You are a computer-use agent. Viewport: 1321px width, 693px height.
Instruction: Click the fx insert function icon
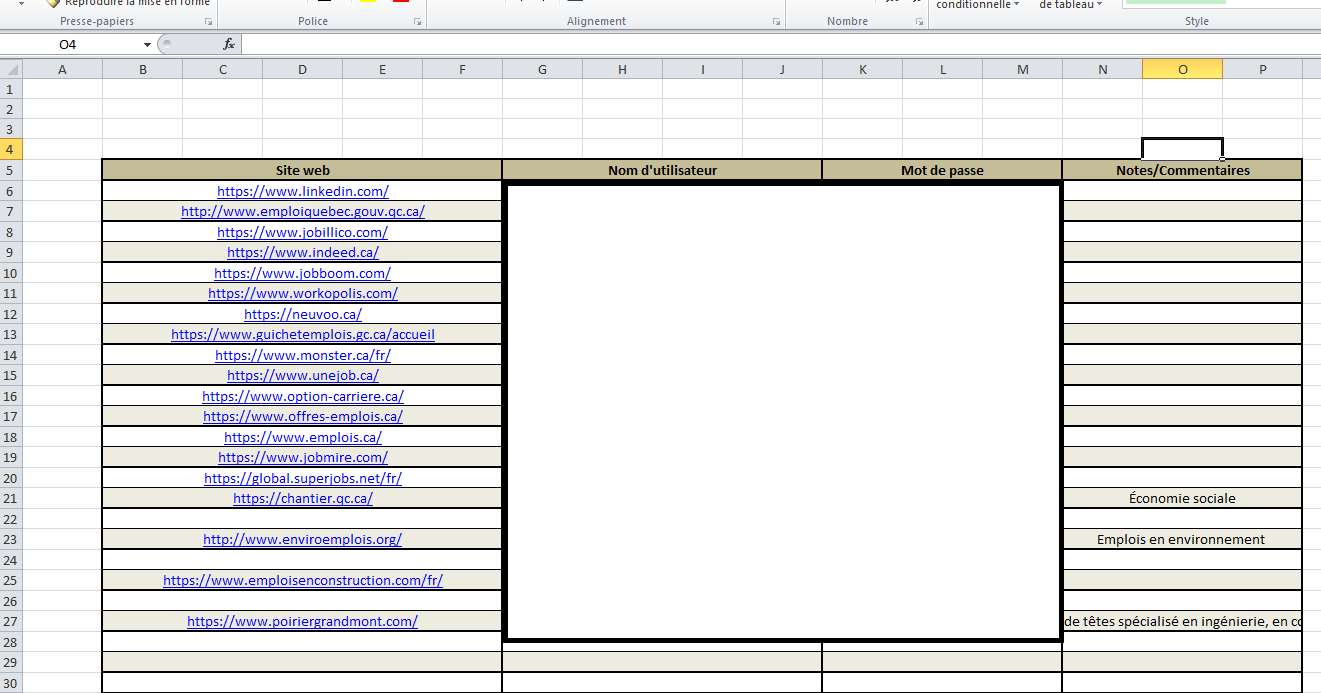(229, 44)
